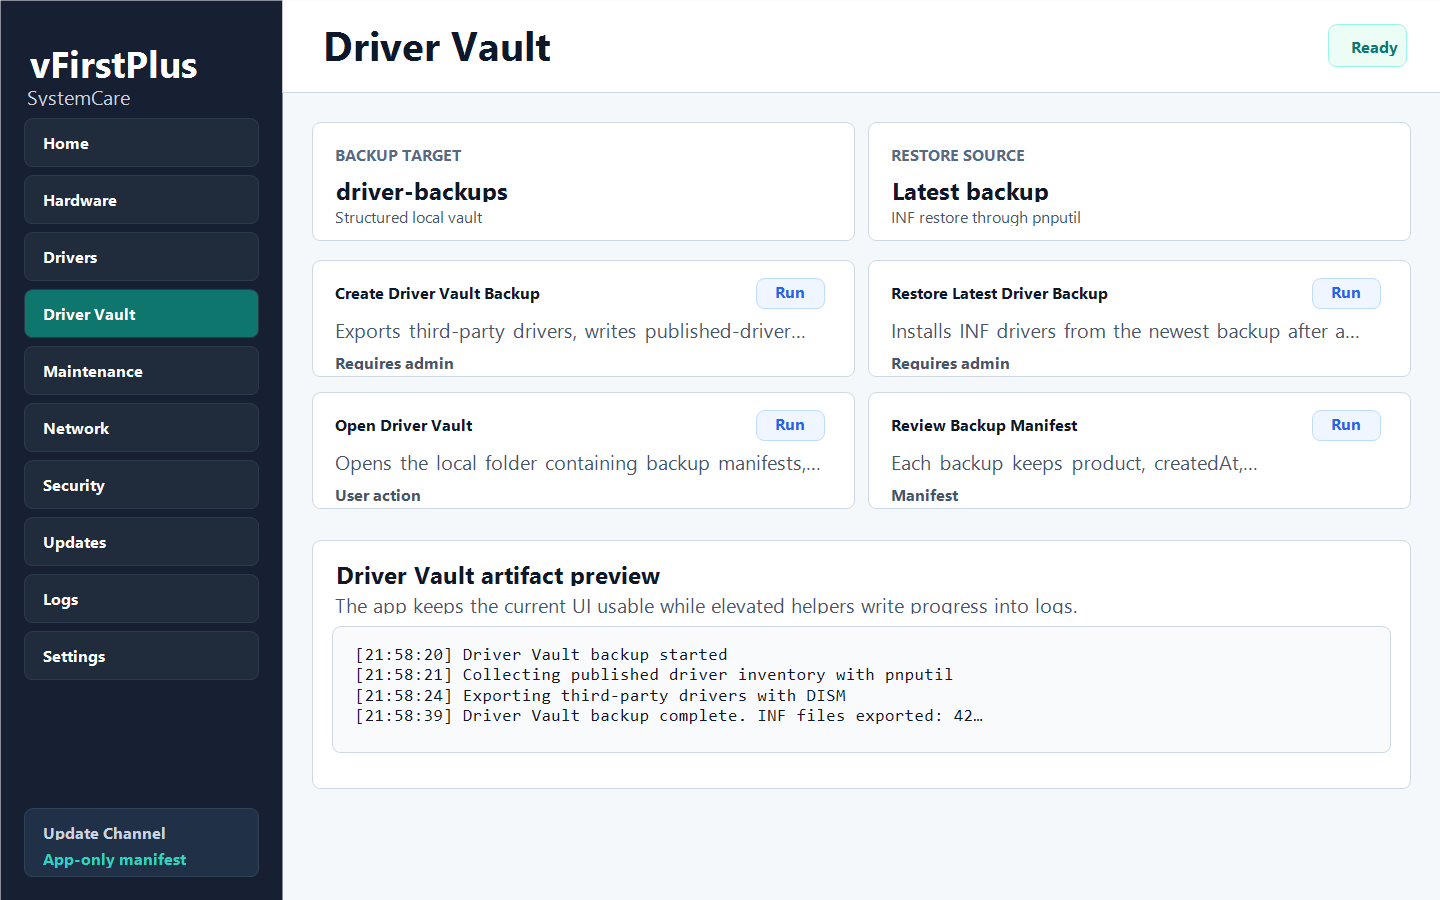Click App-only manifest text

tap(115, 860)
